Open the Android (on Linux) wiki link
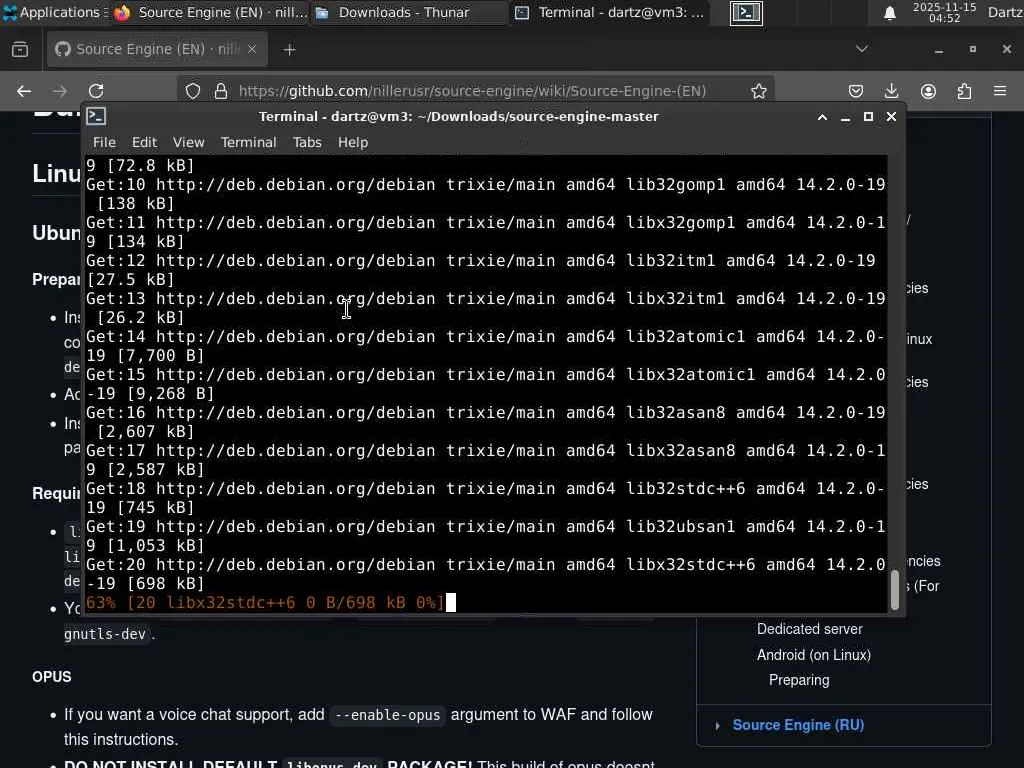 (814, 654)
